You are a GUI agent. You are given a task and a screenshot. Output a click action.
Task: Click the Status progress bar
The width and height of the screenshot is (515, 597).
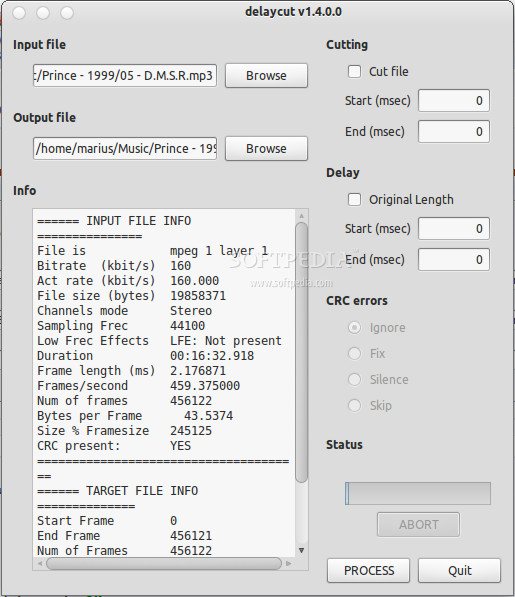coord(418,493)
